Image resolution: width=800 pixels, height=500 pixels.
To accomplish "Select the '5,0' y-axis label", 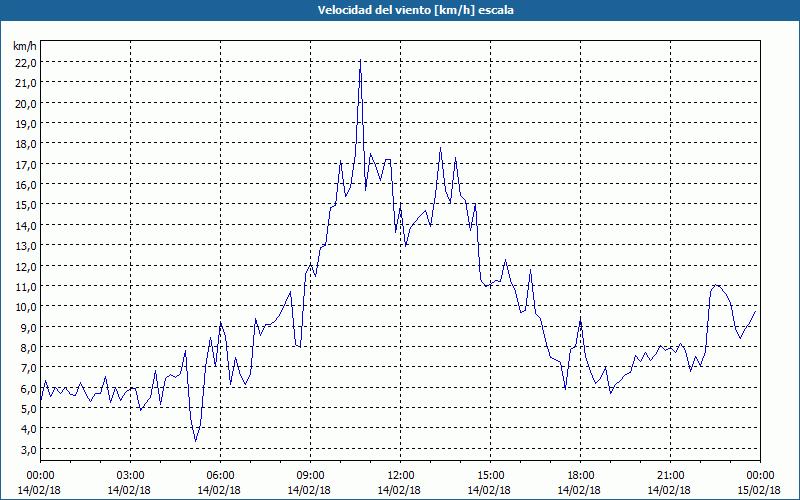I will click(x=29, y=409).
